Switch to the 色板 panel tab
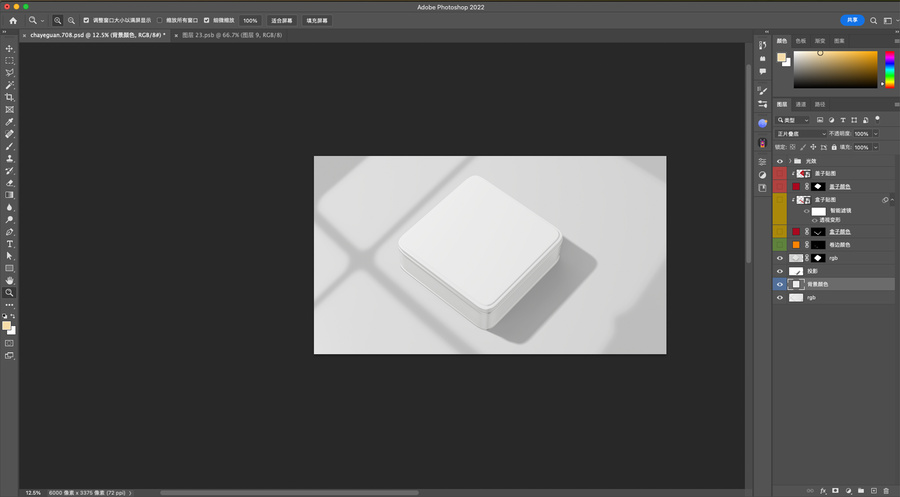Screen dimensions: 900x497 pyautogui.click(x=801, y=41)
